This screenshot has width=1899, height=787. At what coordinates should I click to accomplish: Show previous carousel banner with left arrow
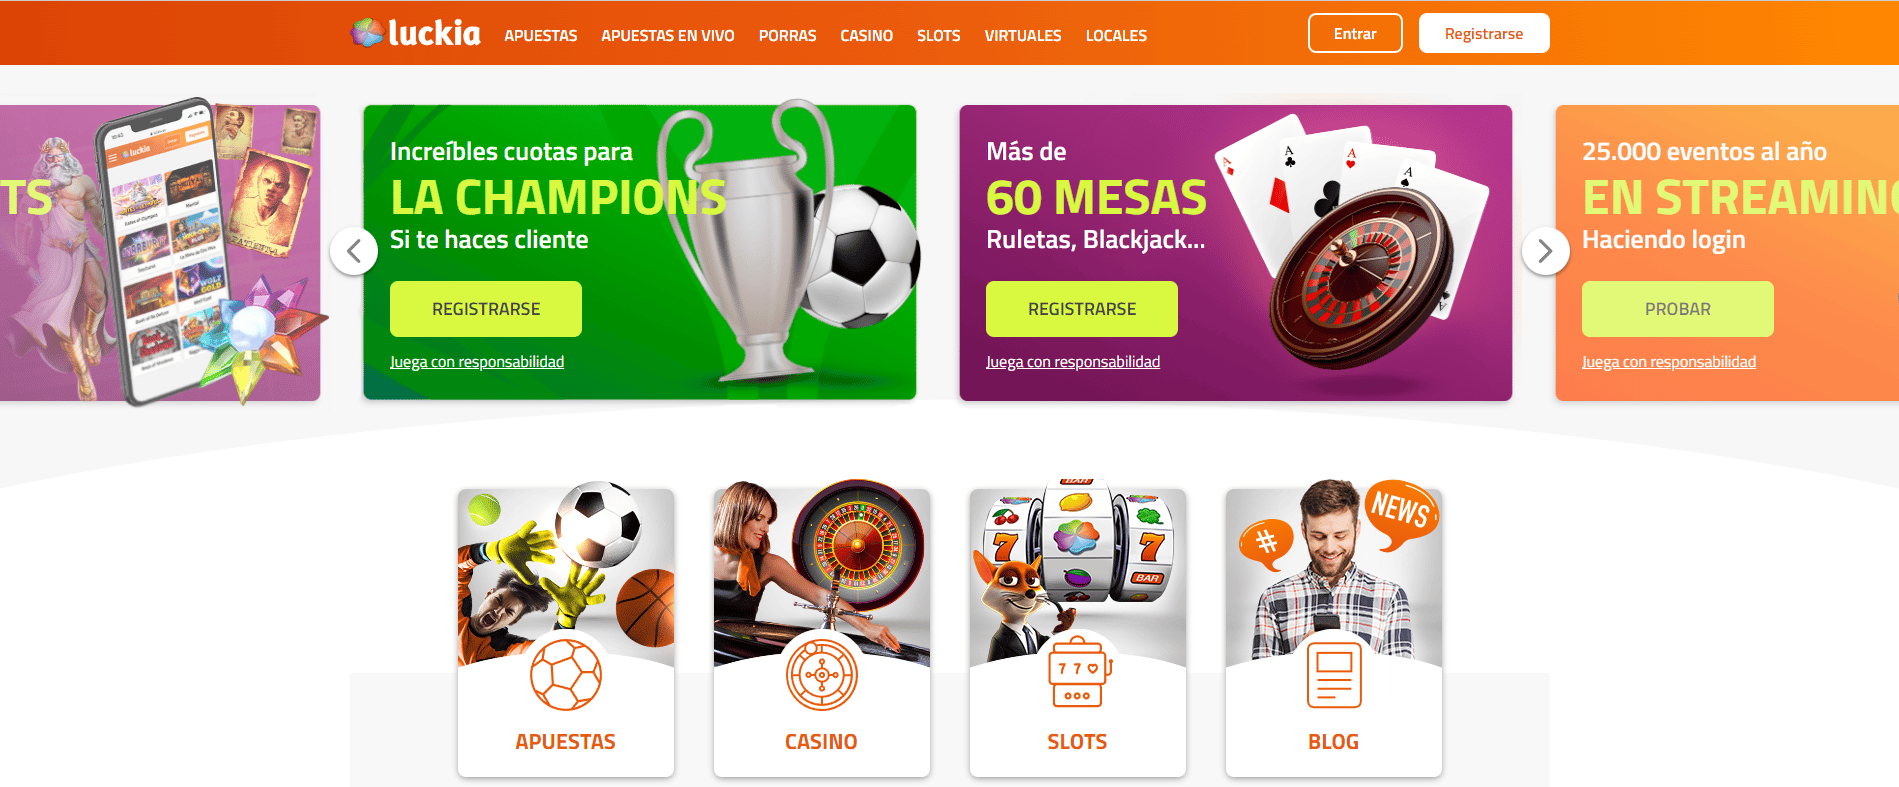tap(354, 251)
